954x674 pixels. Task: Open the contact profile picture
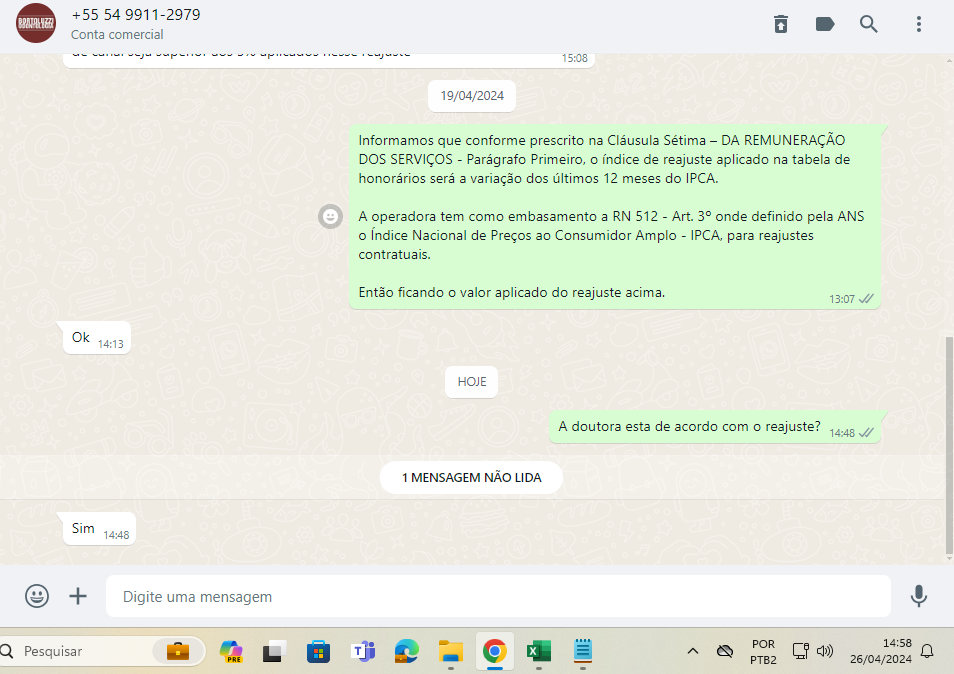point(35,23)
